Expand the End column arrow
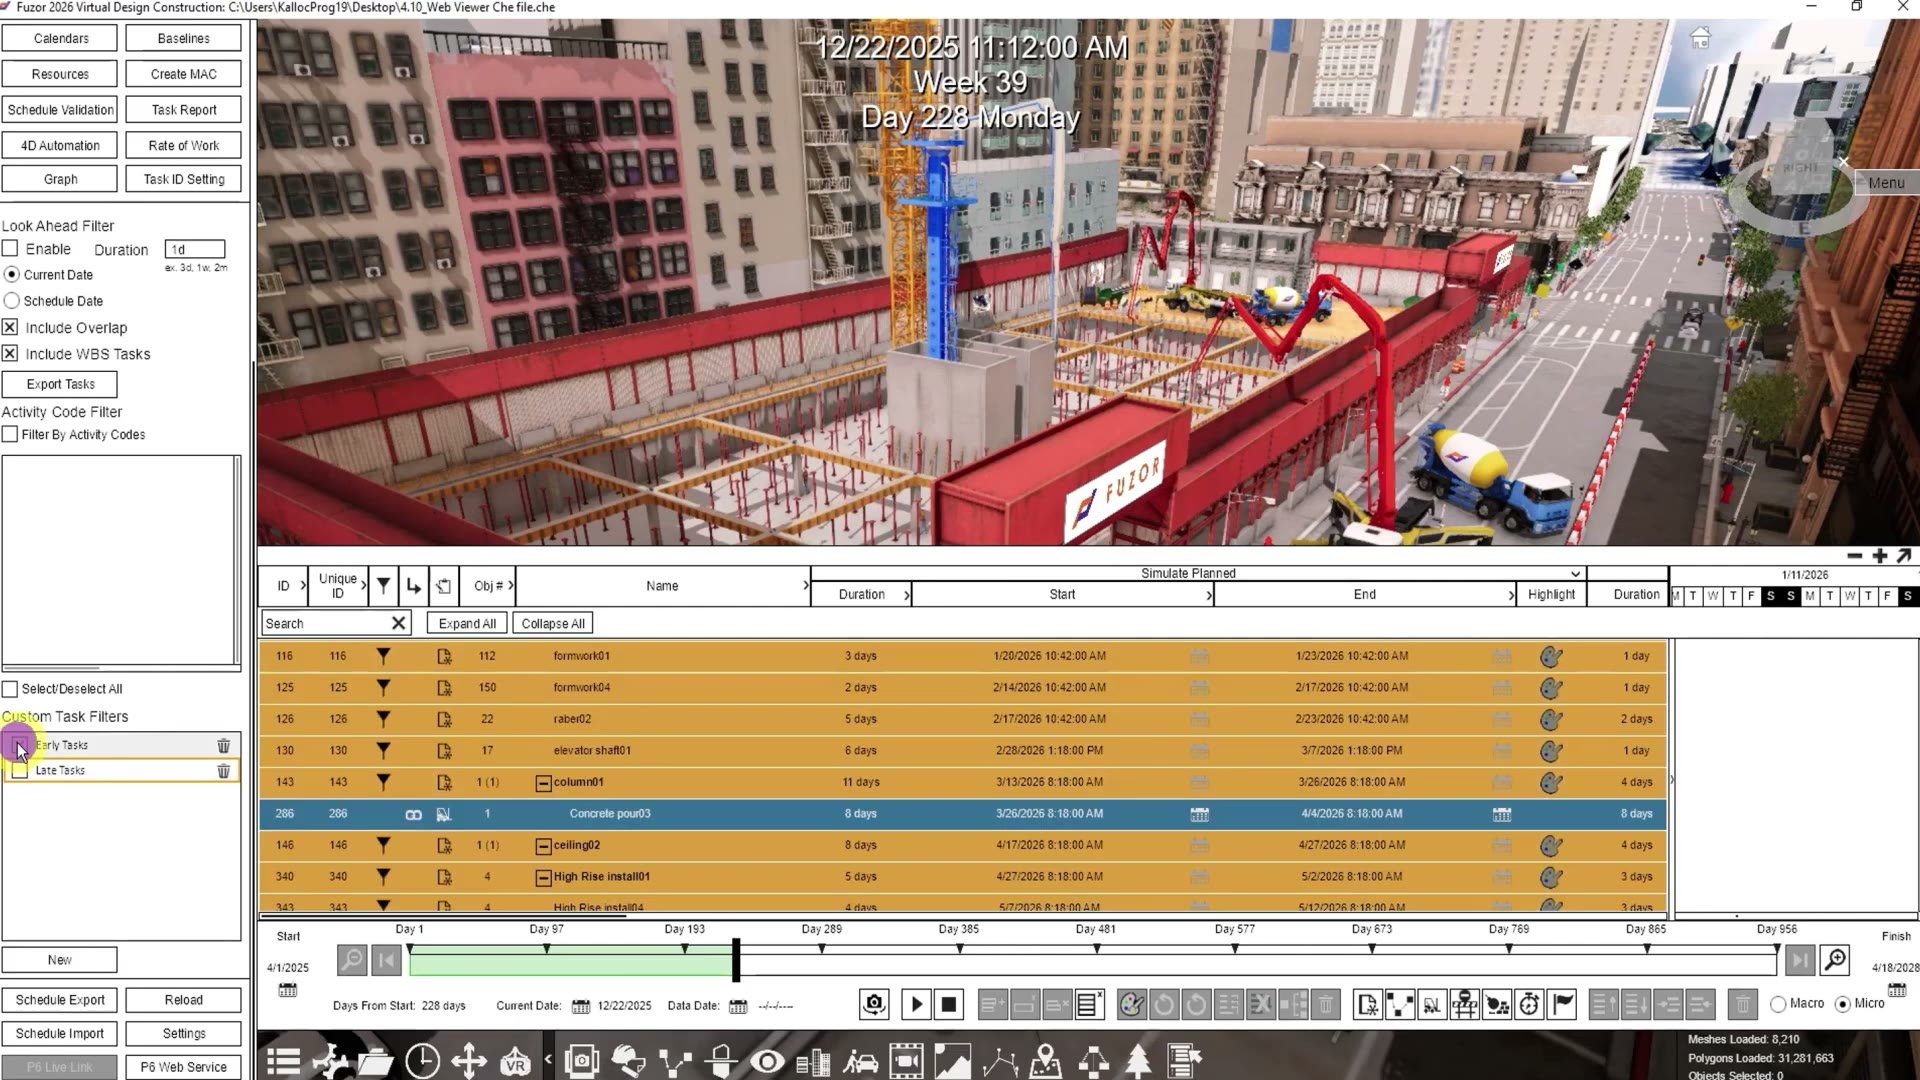 [1511, 595]
